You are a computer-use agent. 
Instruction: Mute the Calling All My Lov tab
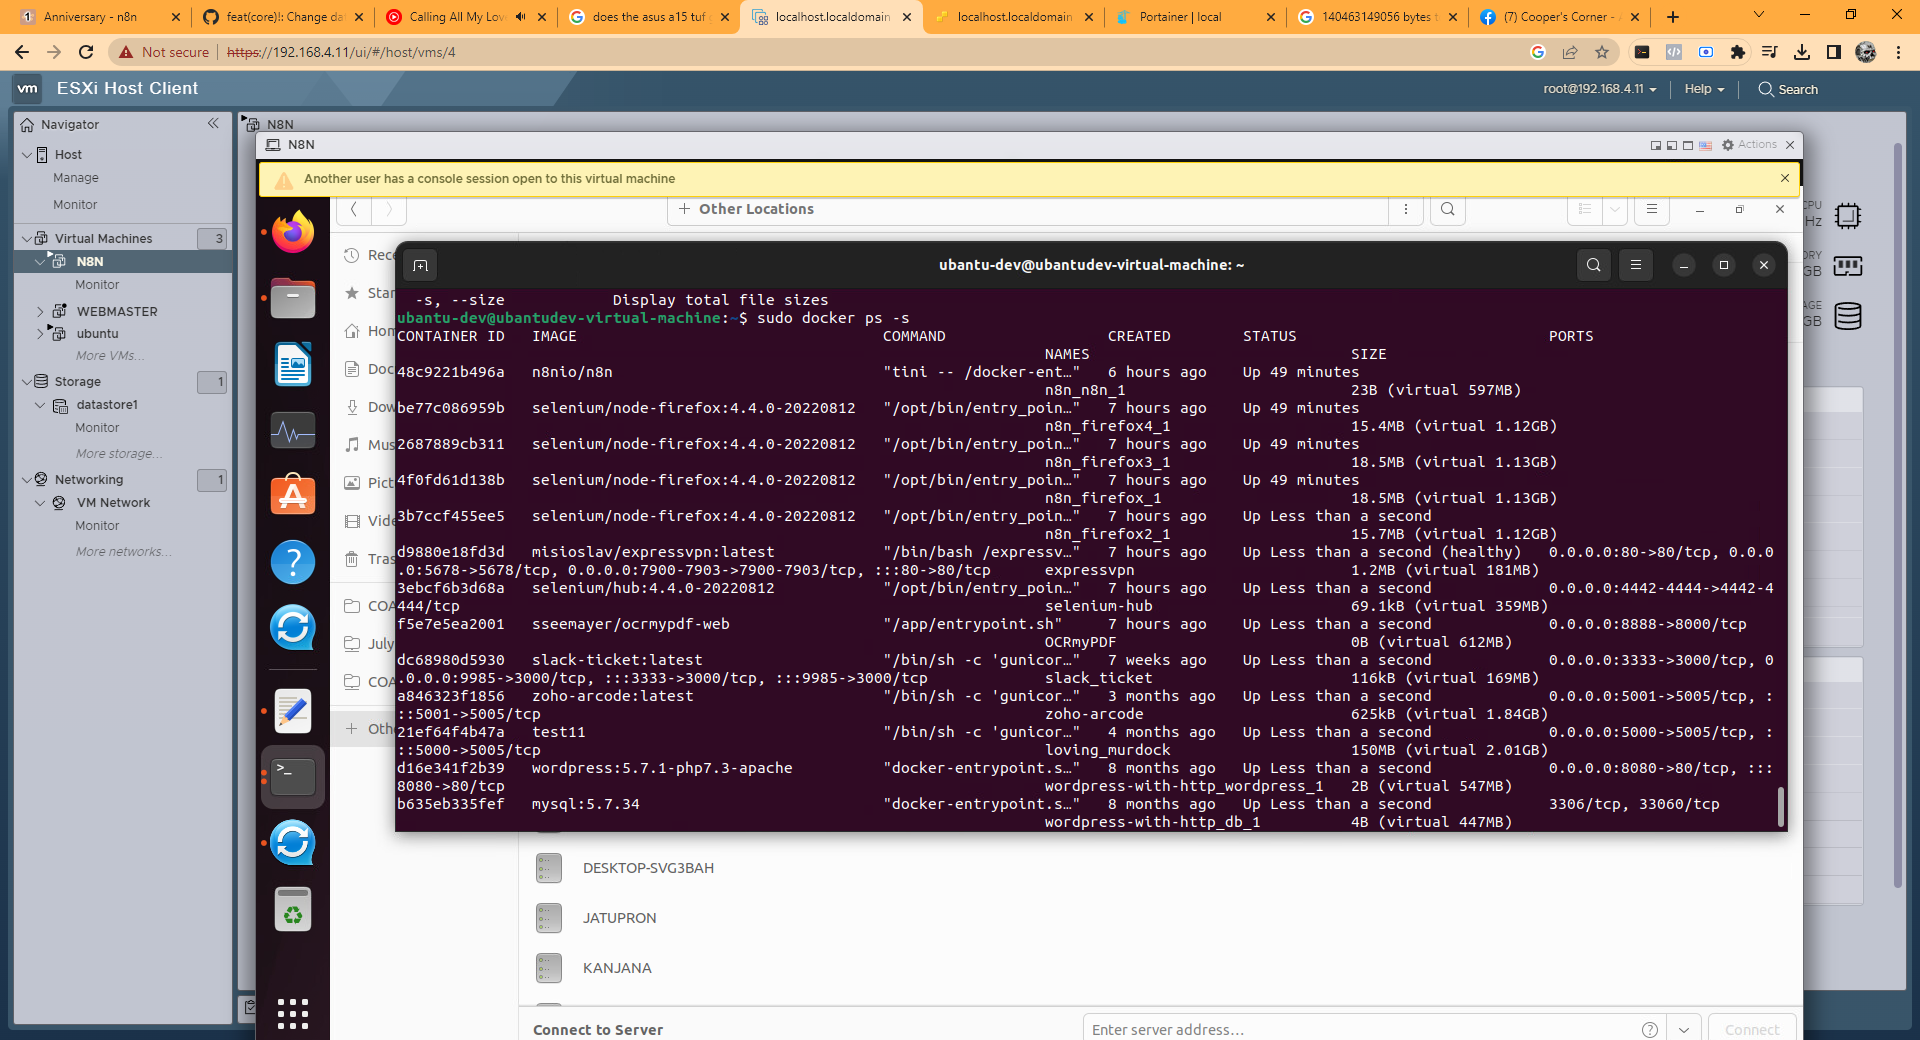coord(520,17)
